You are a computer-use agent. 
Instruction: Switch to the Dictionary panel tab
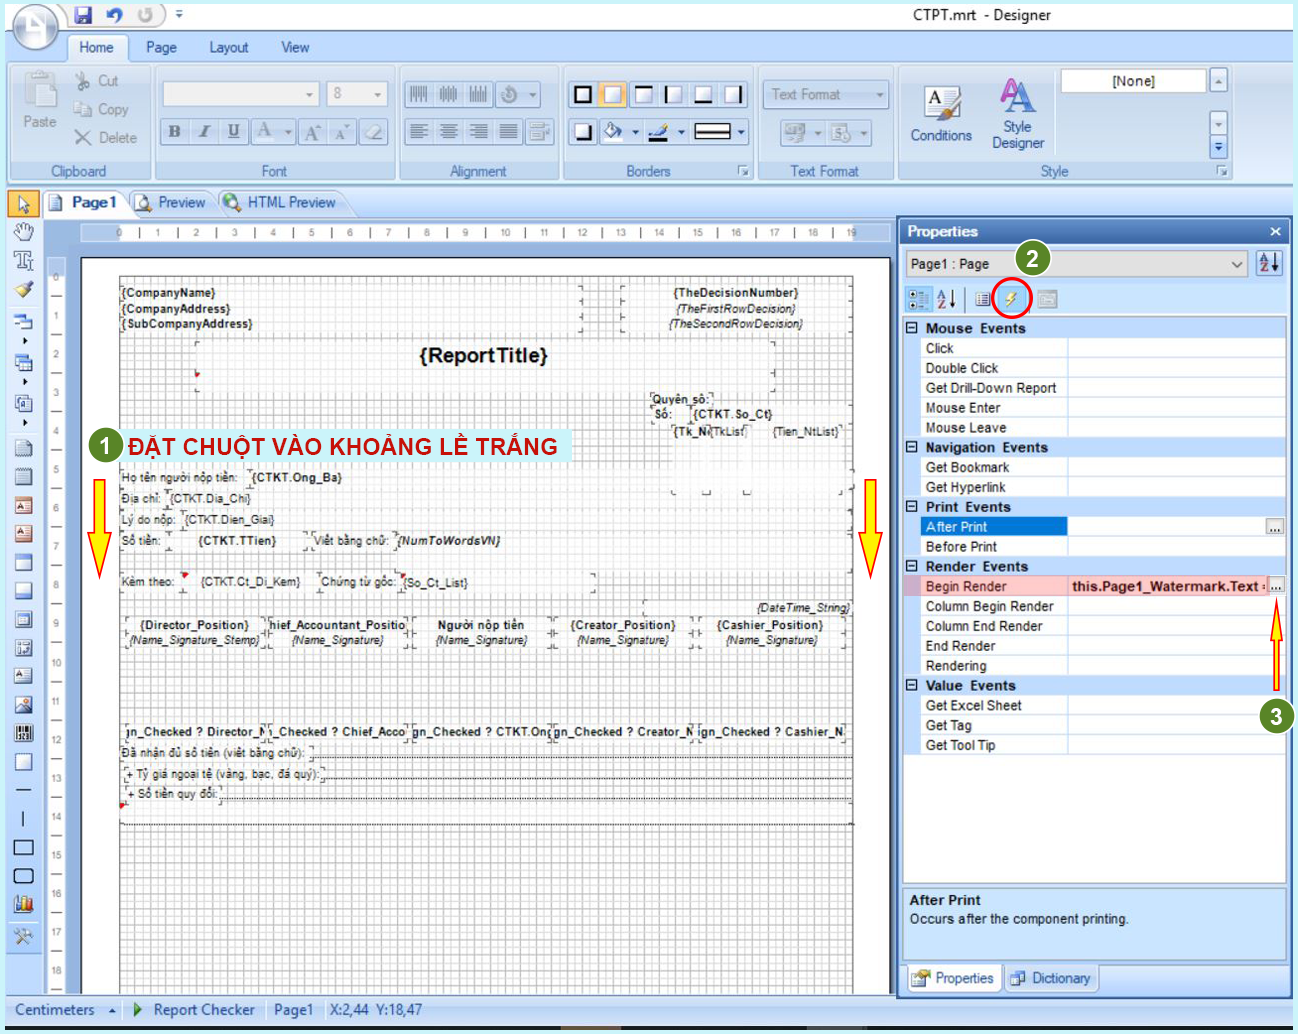1050,978
